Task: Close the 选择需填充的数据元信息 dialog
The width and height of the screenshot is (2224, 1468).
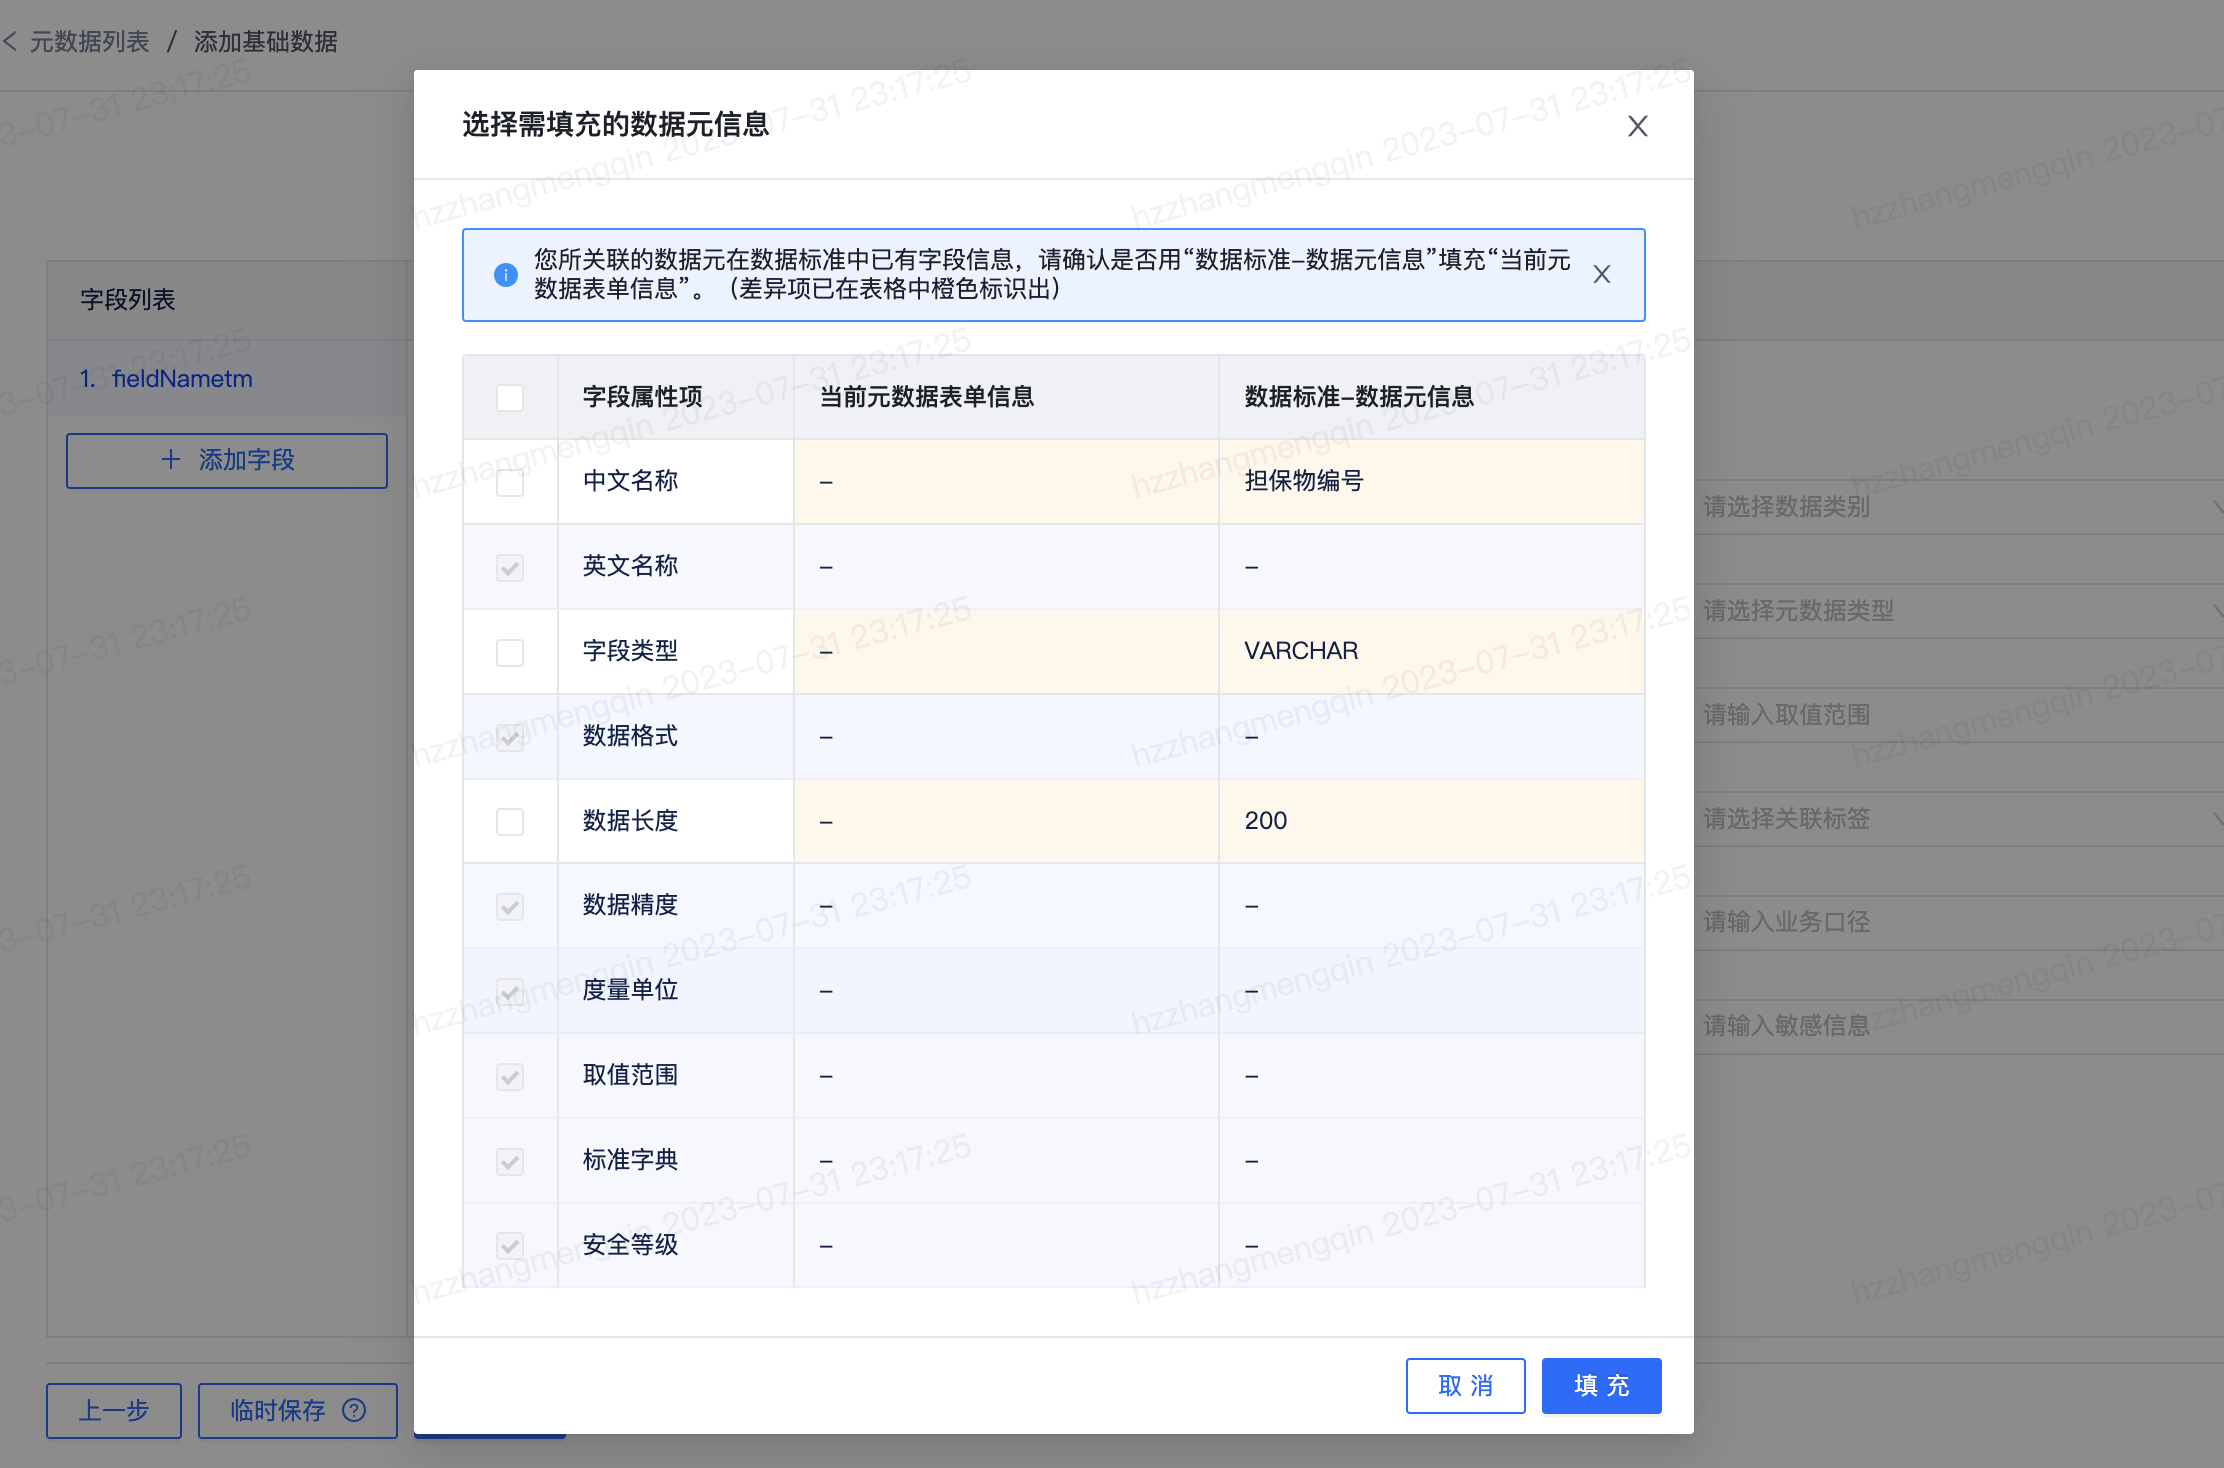Action: point(1637,126)
